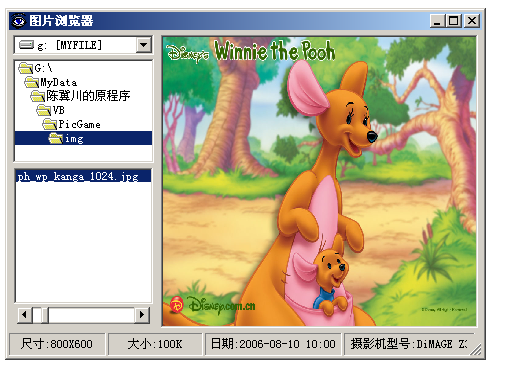The width and height of the screenshot is (507, 375).
Task: Open the drive selection dropdown arrow
Action: (144, 45)
